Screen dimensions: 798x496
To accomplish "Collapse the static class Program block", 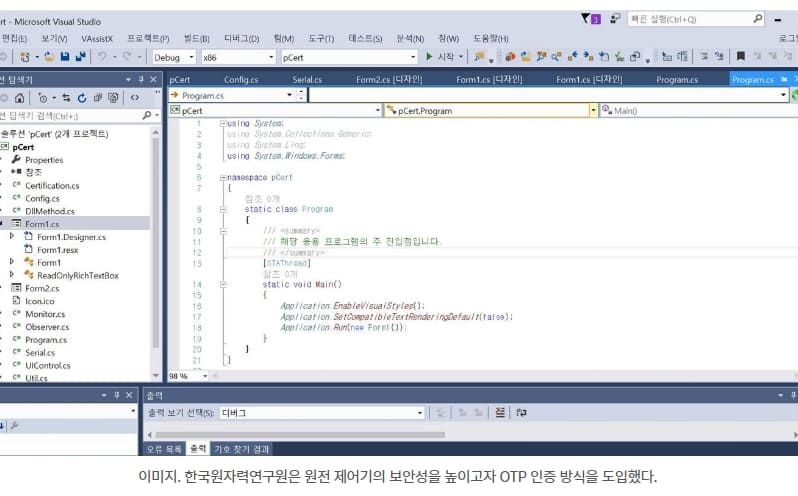I will (223, 209).
